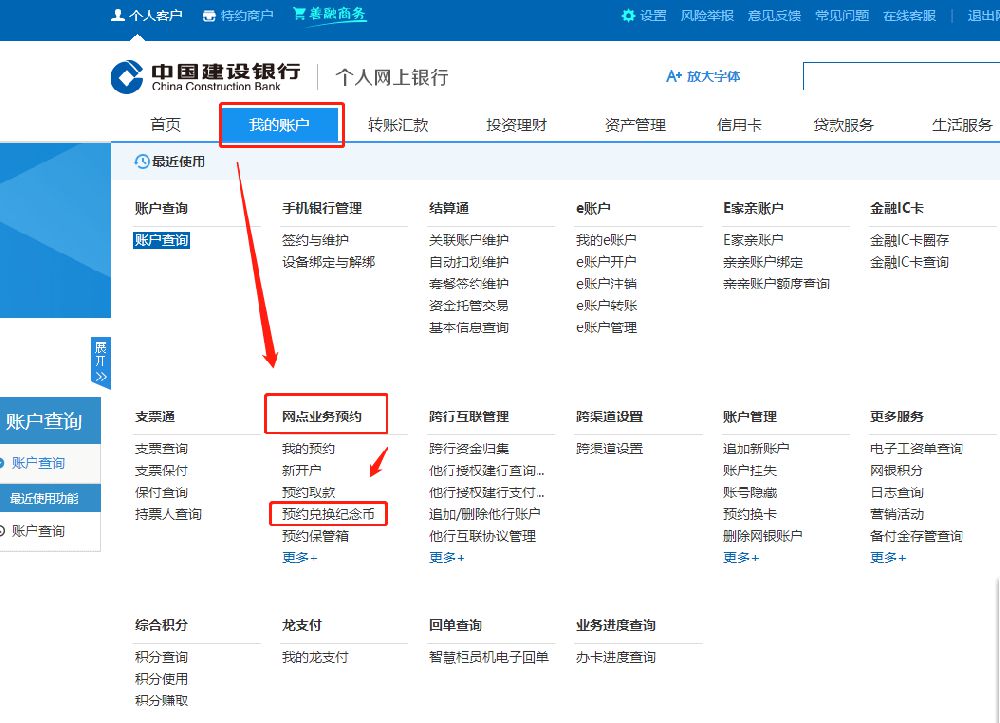Open 我的预约 under 网点业务预约
Viewport: 1000px width, 723px height.
309,449
